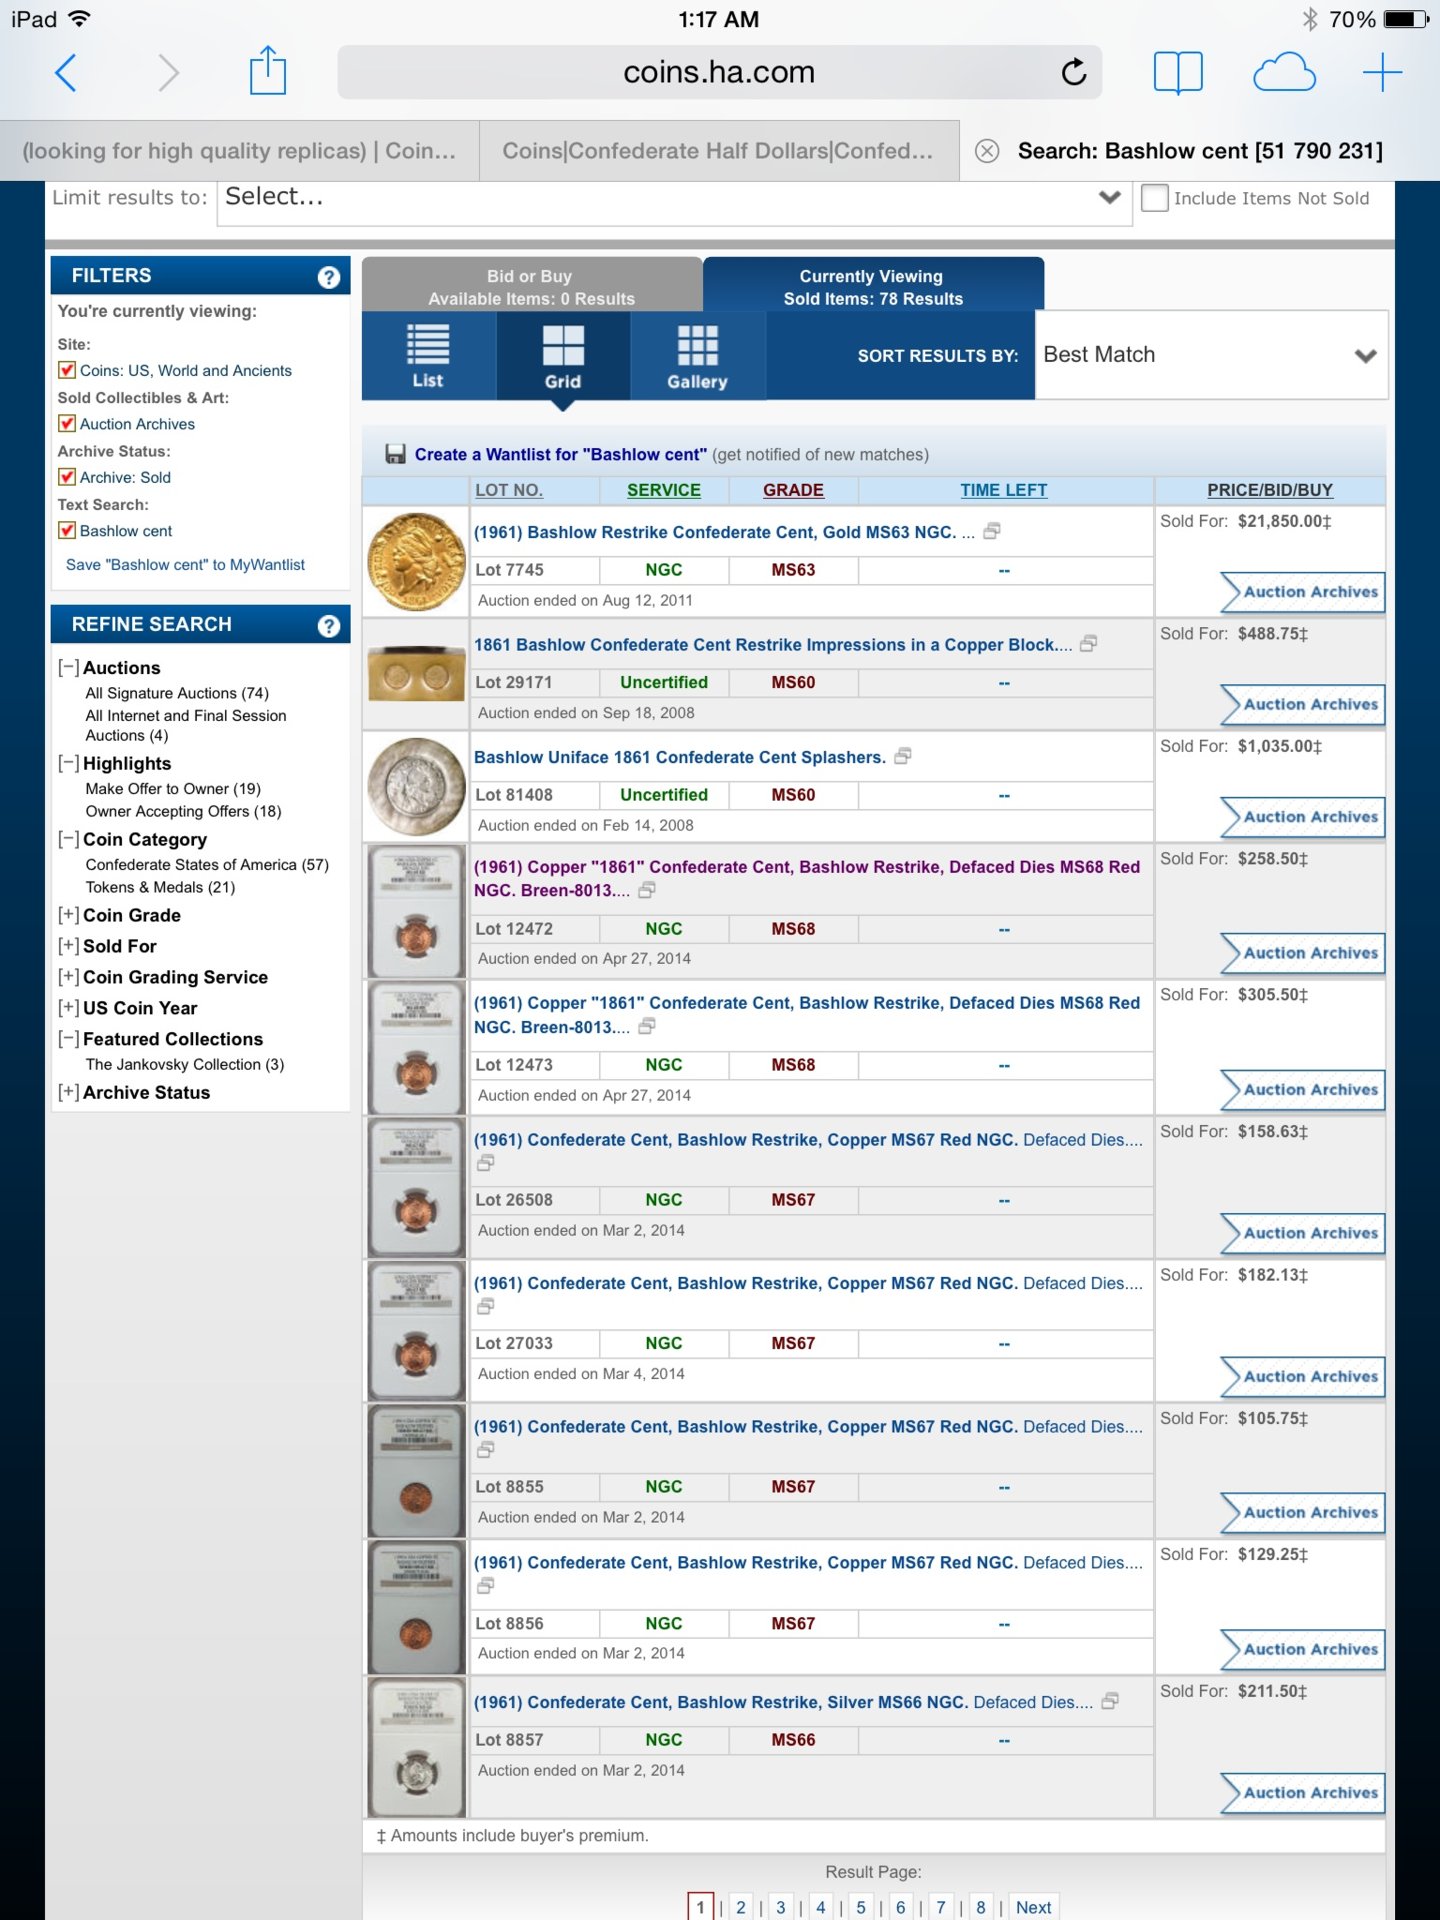Go to the Next results page
This screenshot has height=1920, width=1440.
click(x=1033, y=1907)
